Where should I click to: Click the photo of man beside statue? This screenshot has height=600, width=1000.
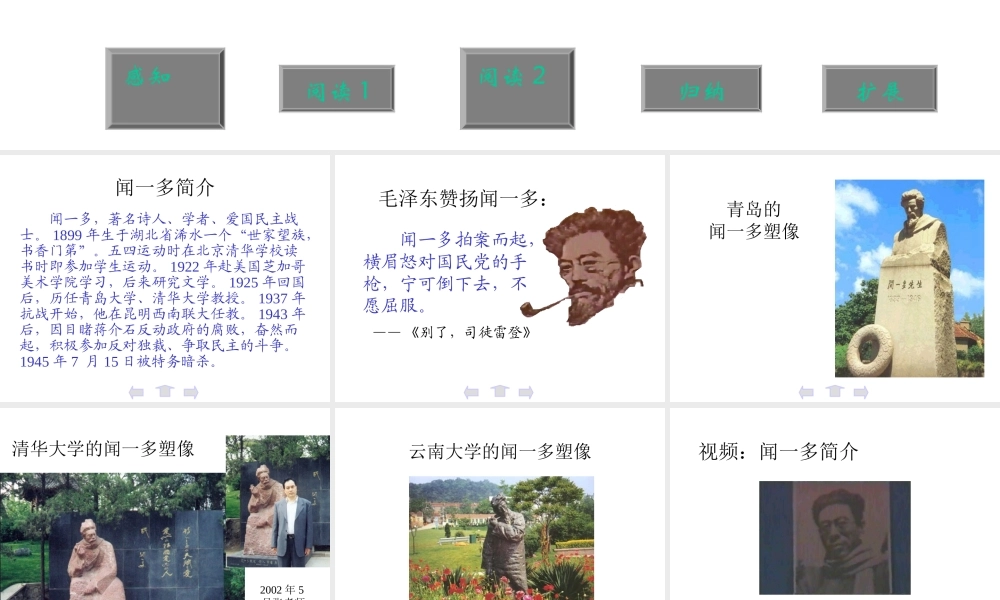tap(277, 501)
